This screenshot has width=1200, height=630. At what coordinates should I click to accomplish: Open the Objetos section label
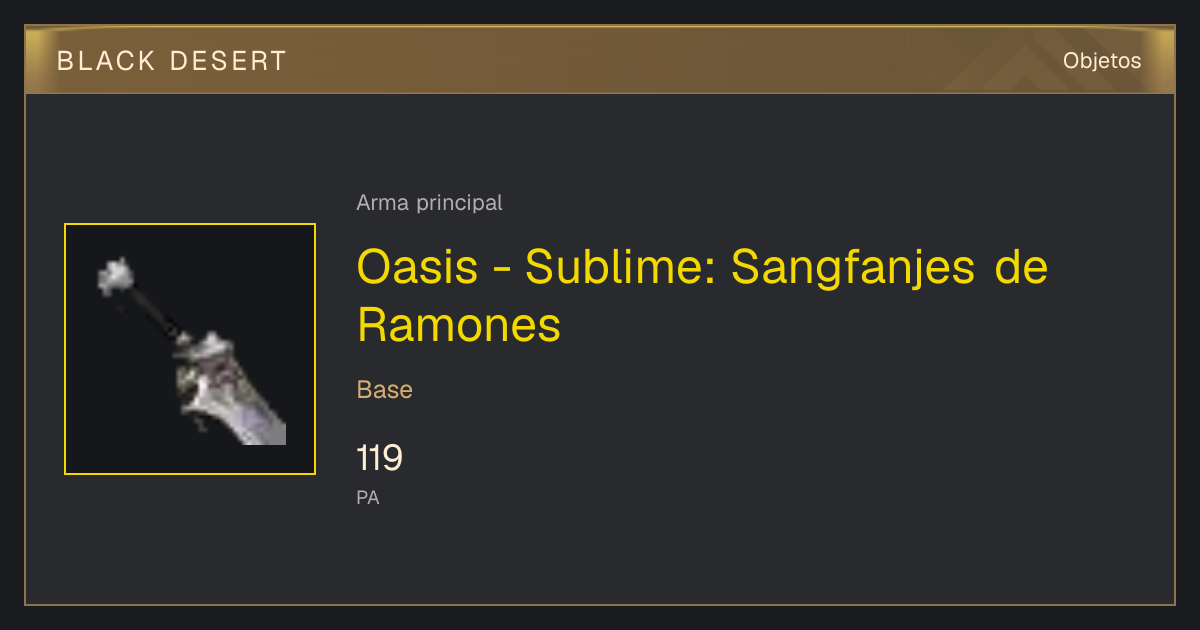tap(1102, 61)
